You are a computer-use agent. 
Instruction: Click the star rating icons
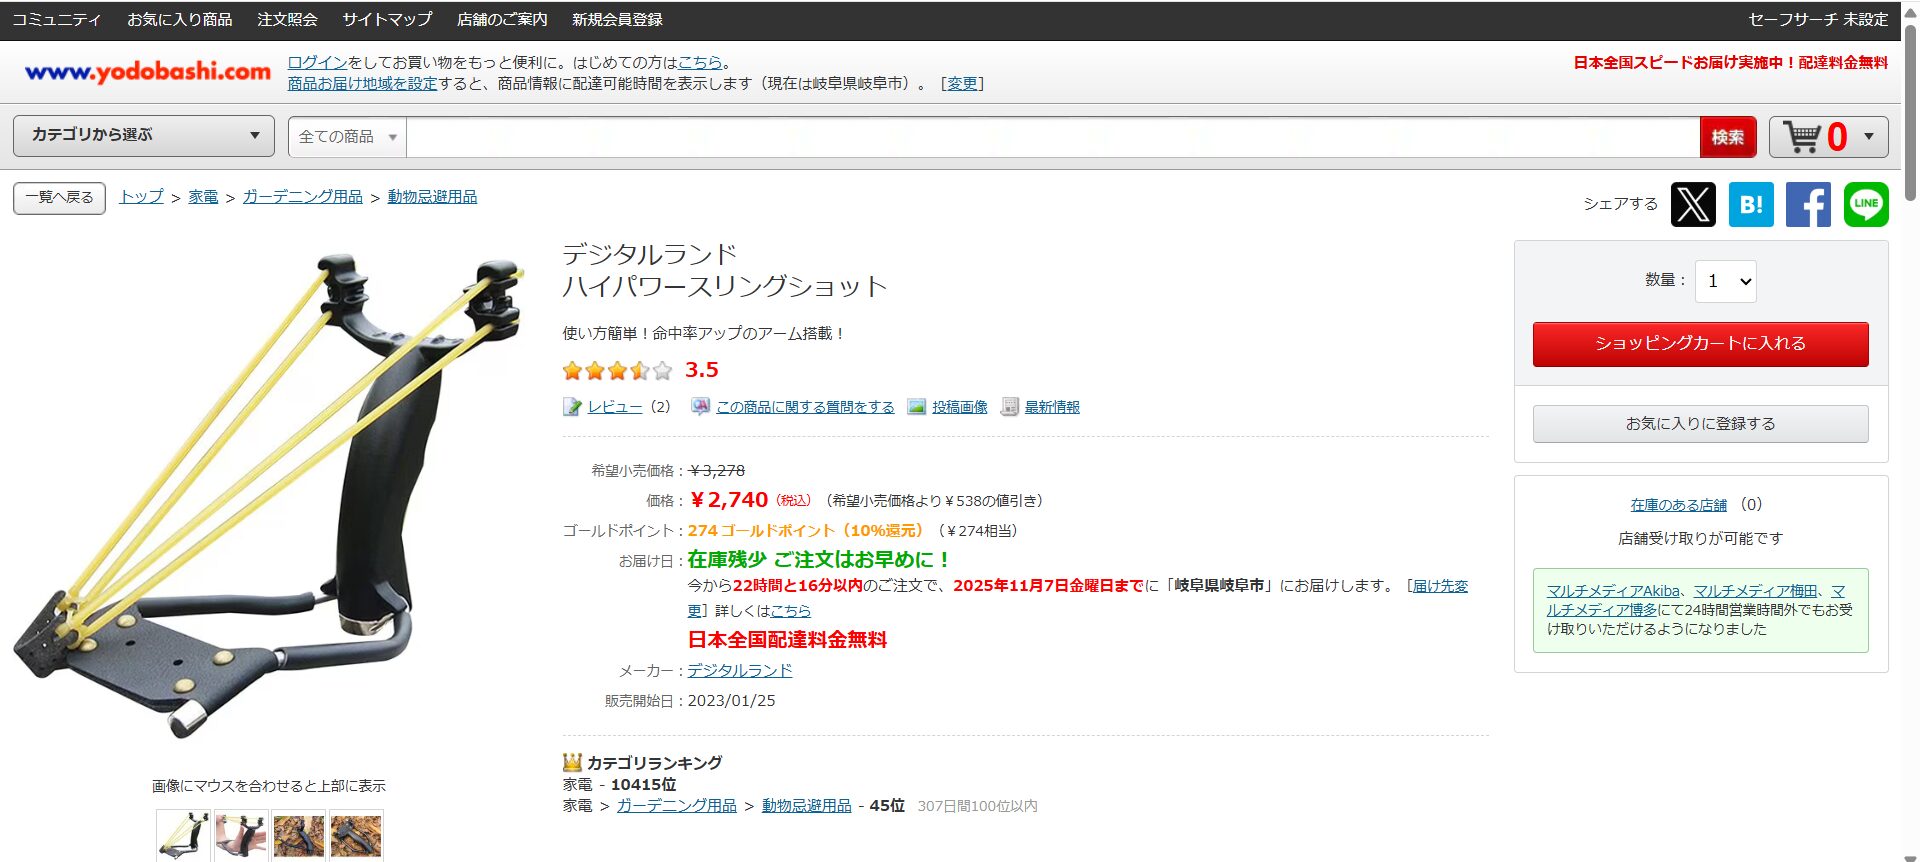click(617, 371)
